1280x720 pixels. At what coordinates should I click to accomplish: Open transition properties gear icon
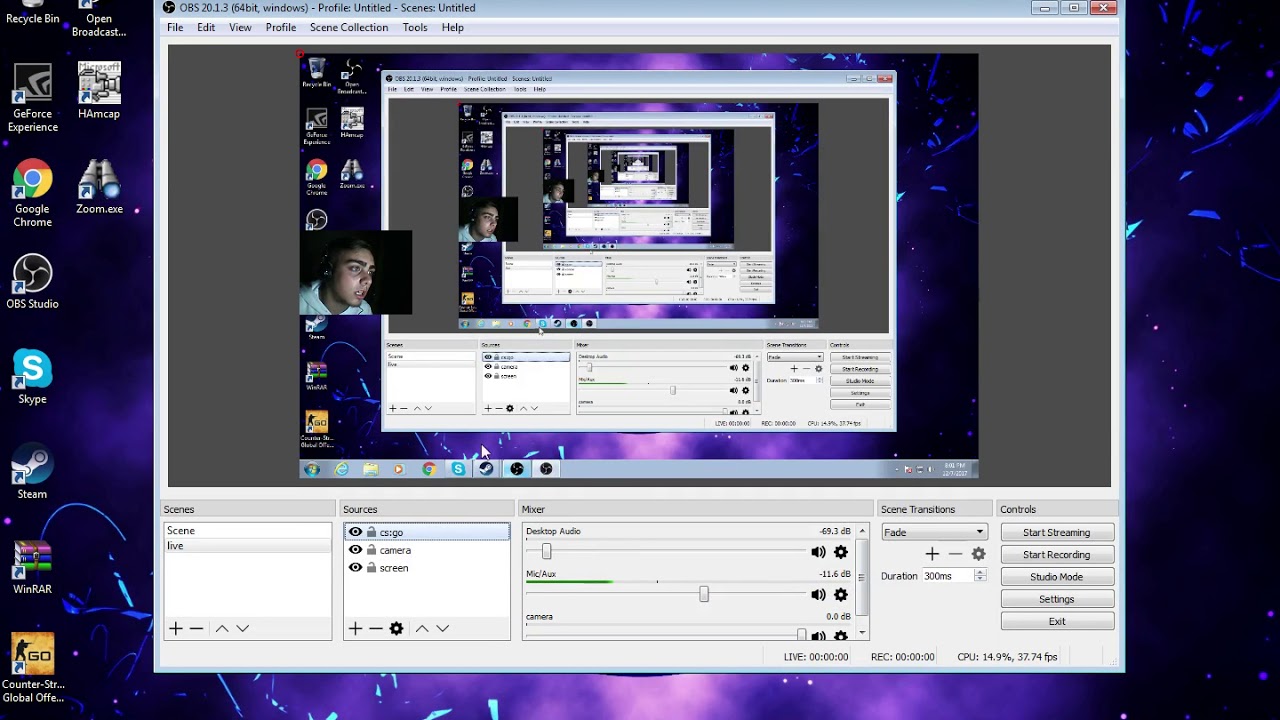[978, 554]
